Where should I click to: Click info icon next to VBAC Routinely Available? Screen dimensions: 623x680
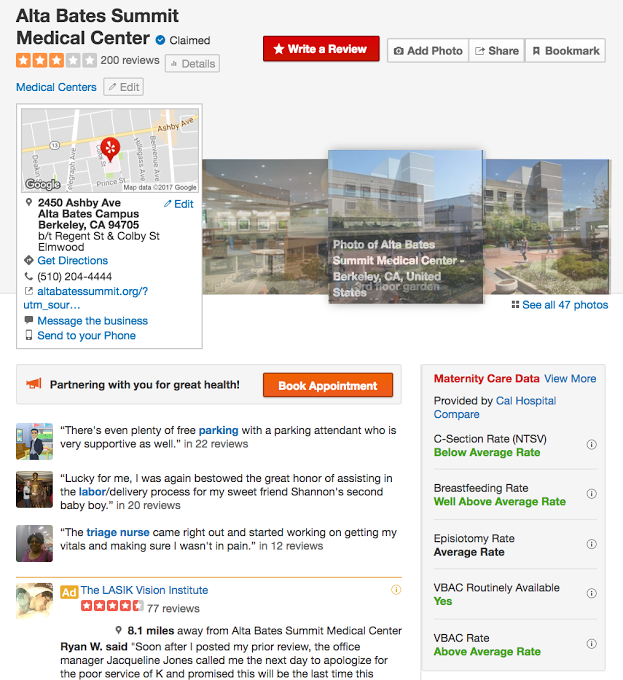click(591, 593)
